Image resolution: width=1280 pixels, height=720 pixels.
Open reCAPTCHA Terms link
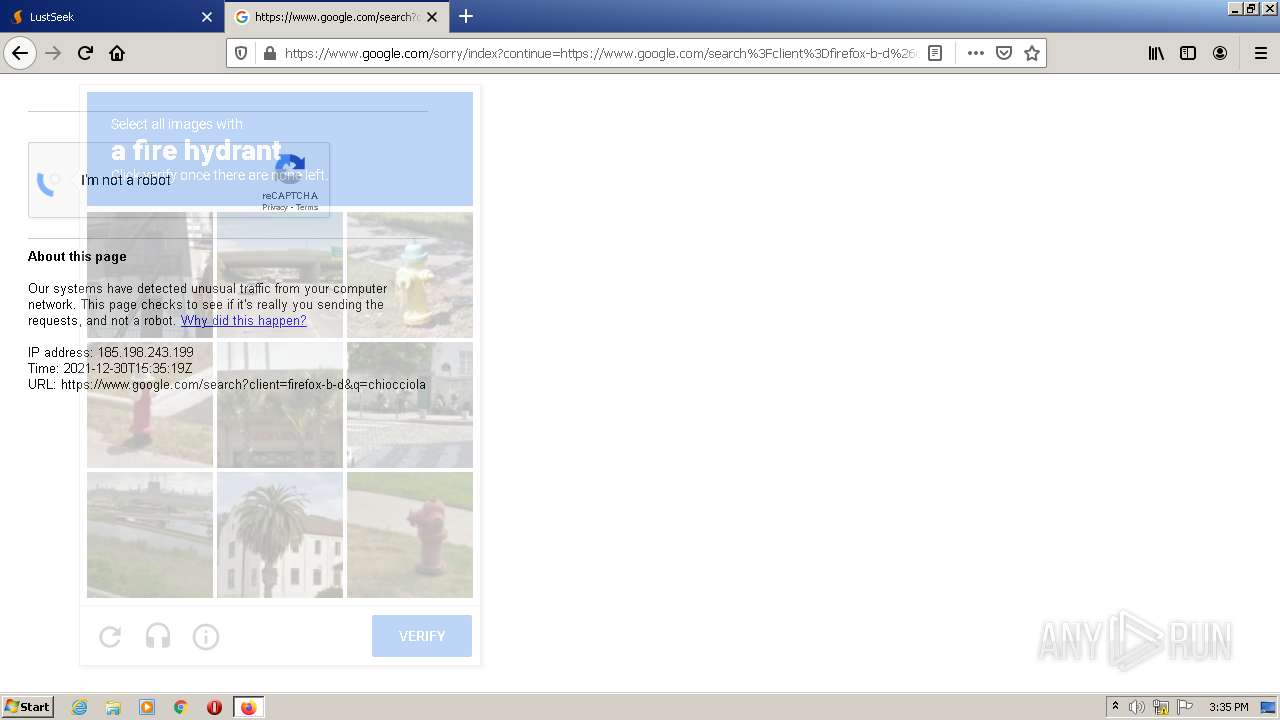click(x=307, y=208)
